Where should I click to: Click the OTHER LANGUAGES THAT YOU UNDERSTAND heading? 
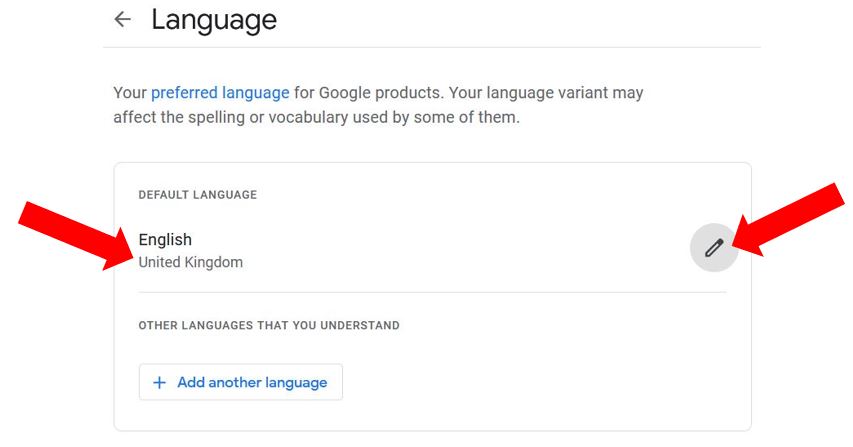(x=269, y=326)
